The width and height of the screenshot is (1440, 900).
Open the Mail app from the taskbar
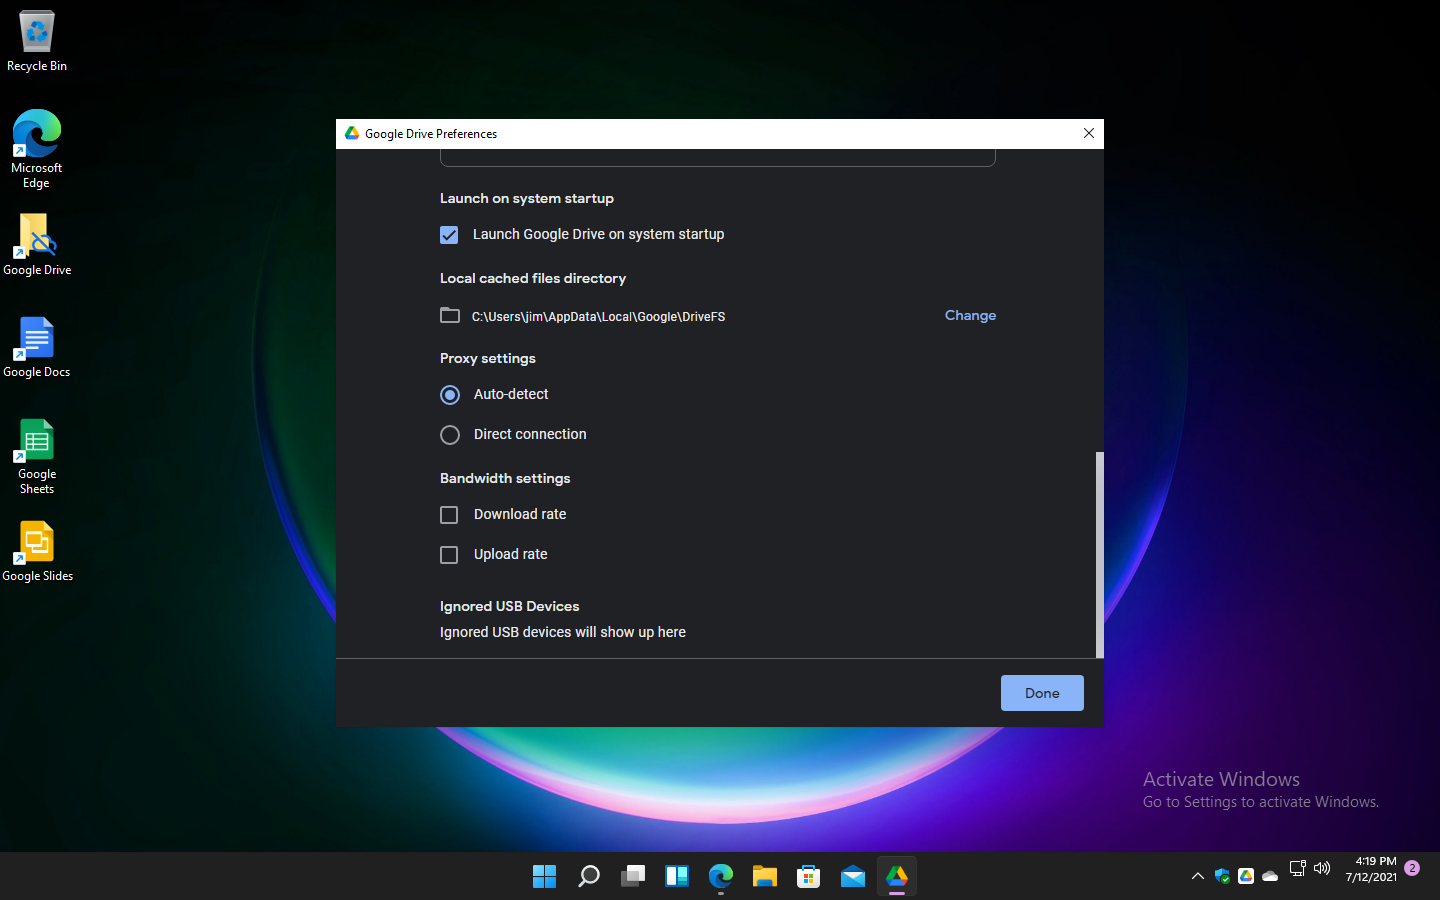[852, 876]
